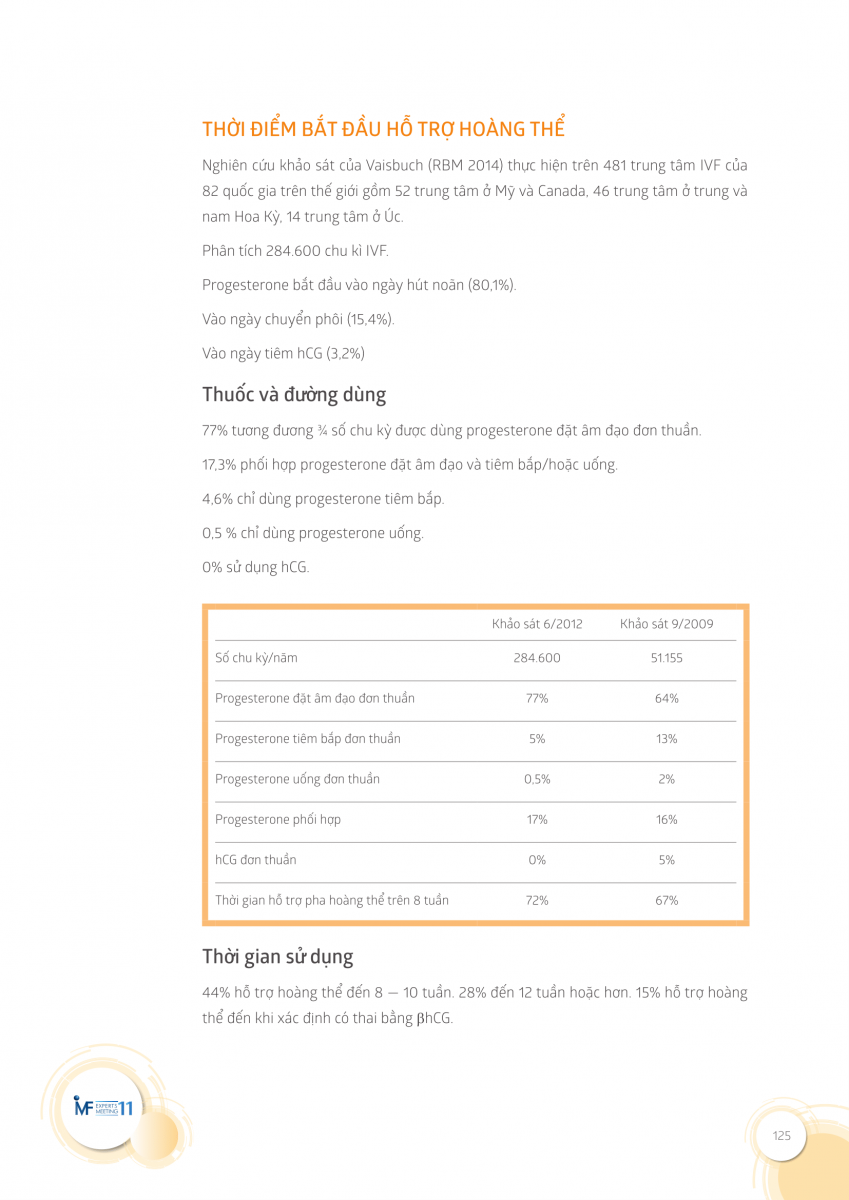Click the 'Khảo sát 9/2009' column header
Screen dimensions: 849x1200
pos(666,624)
